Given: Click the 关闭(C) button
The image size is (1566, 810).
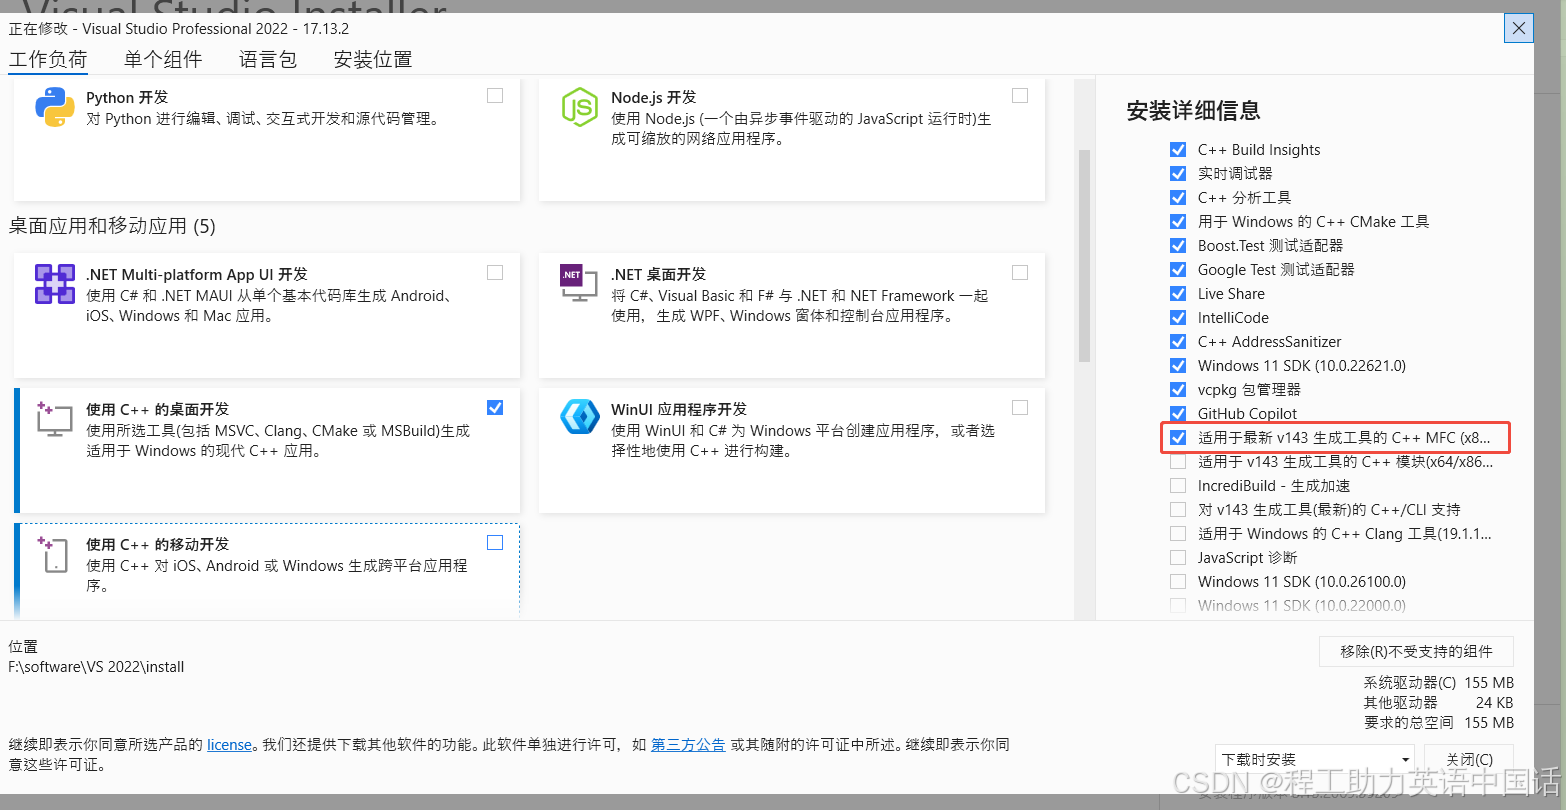Looking at the screenshot, I should [1469, 759].
